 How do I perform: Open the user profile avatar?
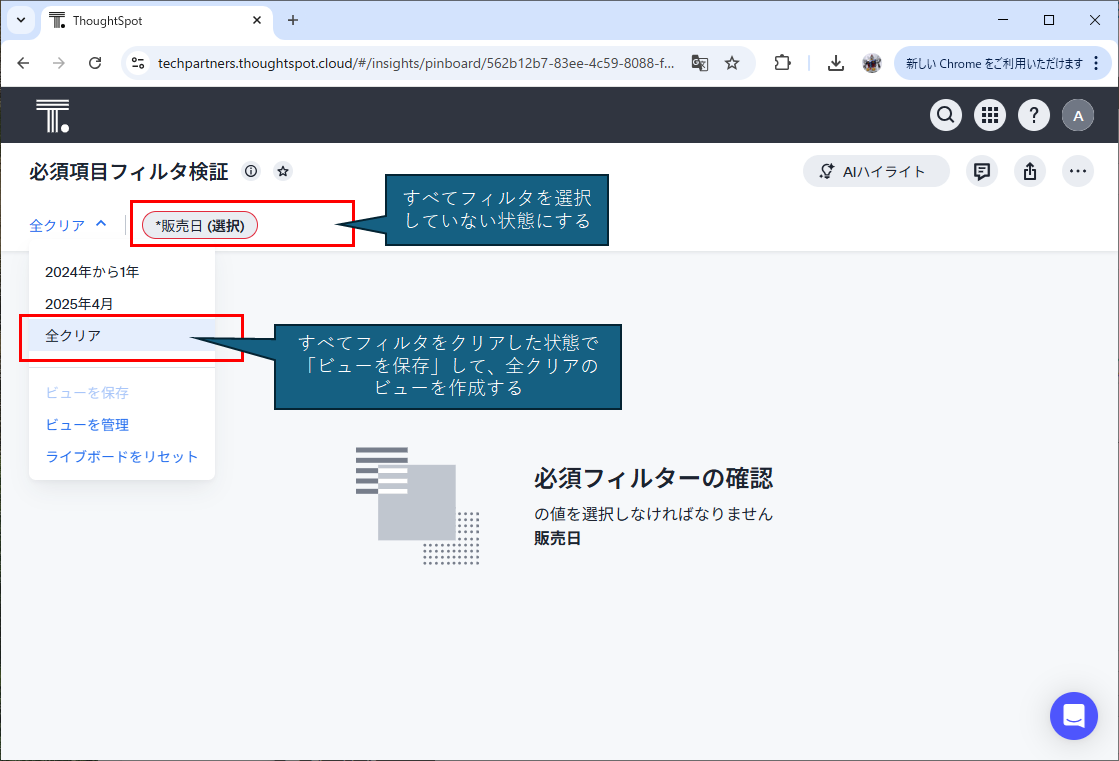pos(1078,116)
